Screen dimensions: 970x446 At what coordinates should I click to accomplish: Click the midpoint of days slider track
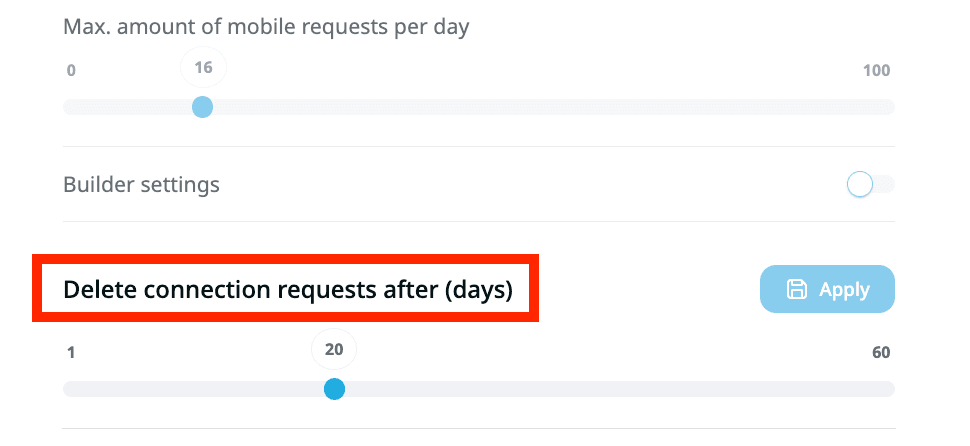pos(479,389)
